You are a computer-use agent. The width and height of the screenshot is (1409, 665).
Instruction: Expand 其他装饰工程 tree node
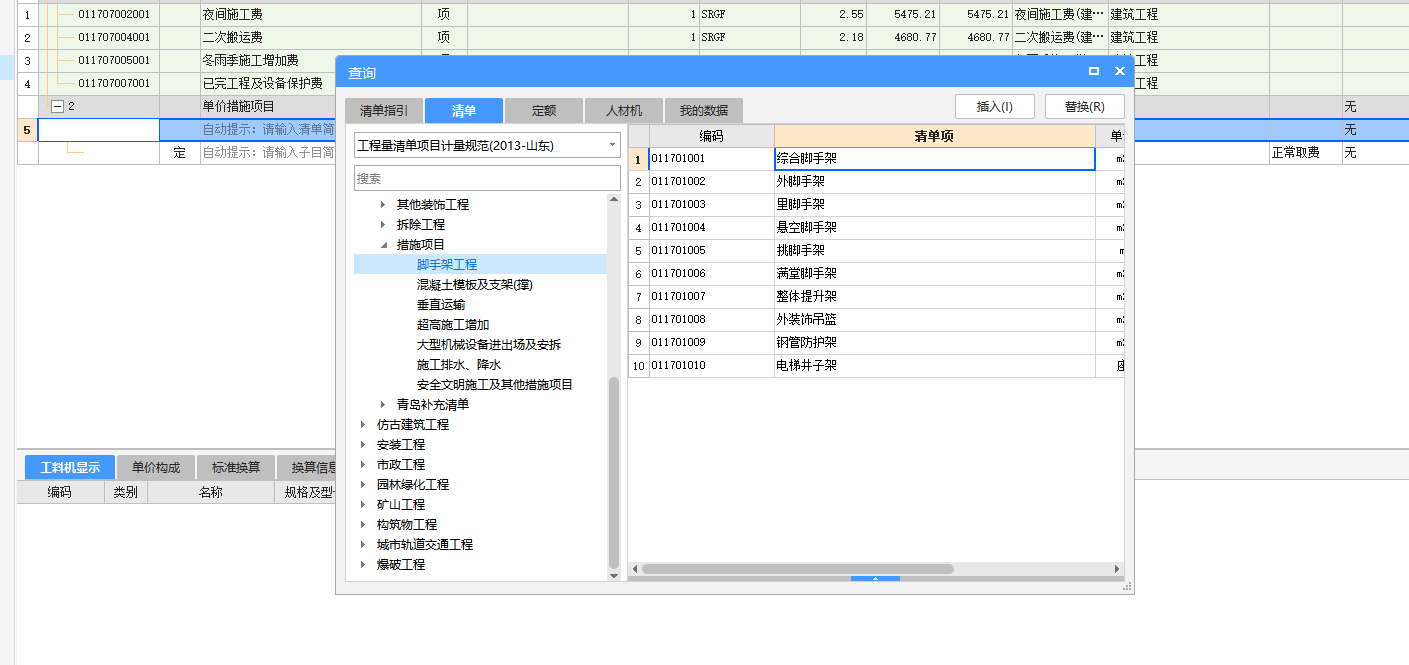(x=383, y=205)
